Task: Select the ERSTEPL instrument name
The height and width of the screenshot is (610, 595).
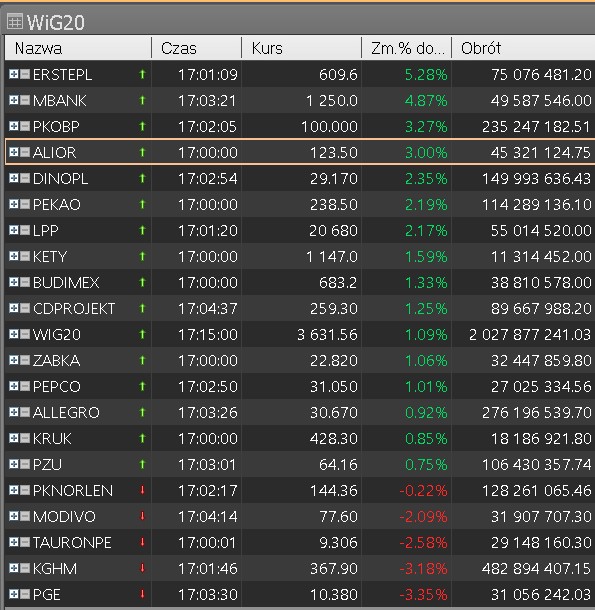Action: click(63, 74)
